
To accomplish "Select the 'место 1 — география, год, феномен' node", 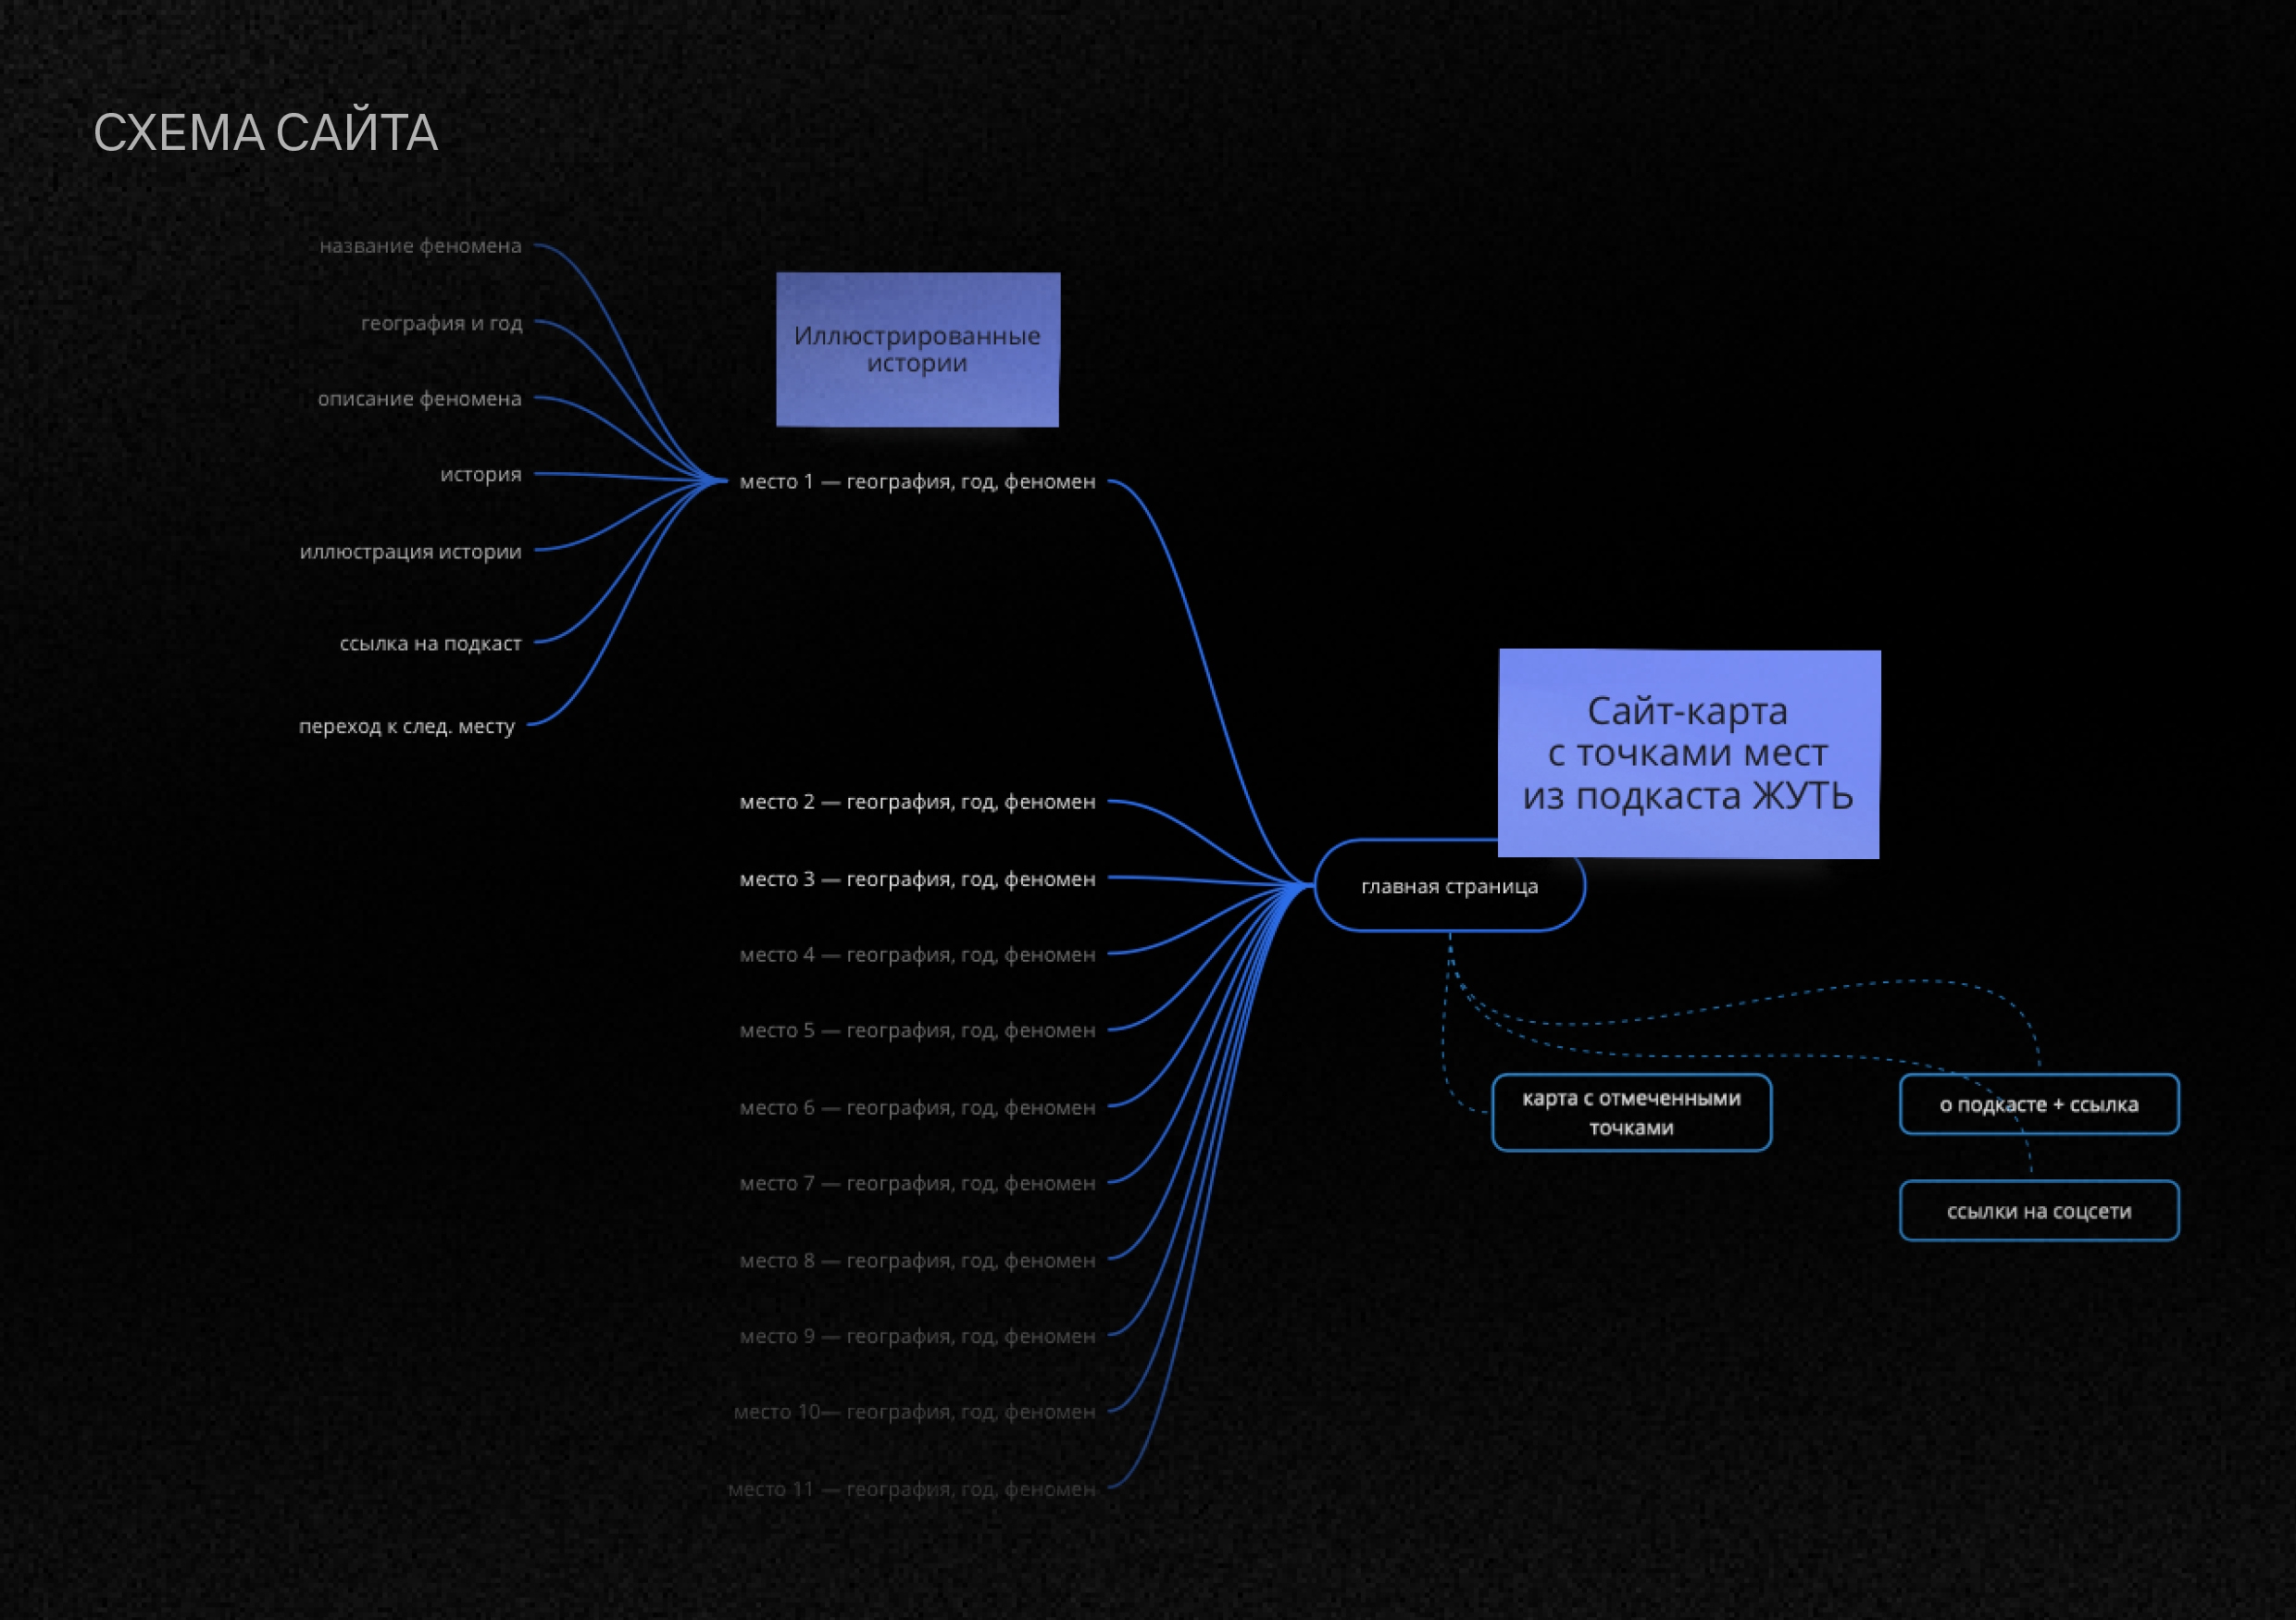I will [917, 482].
